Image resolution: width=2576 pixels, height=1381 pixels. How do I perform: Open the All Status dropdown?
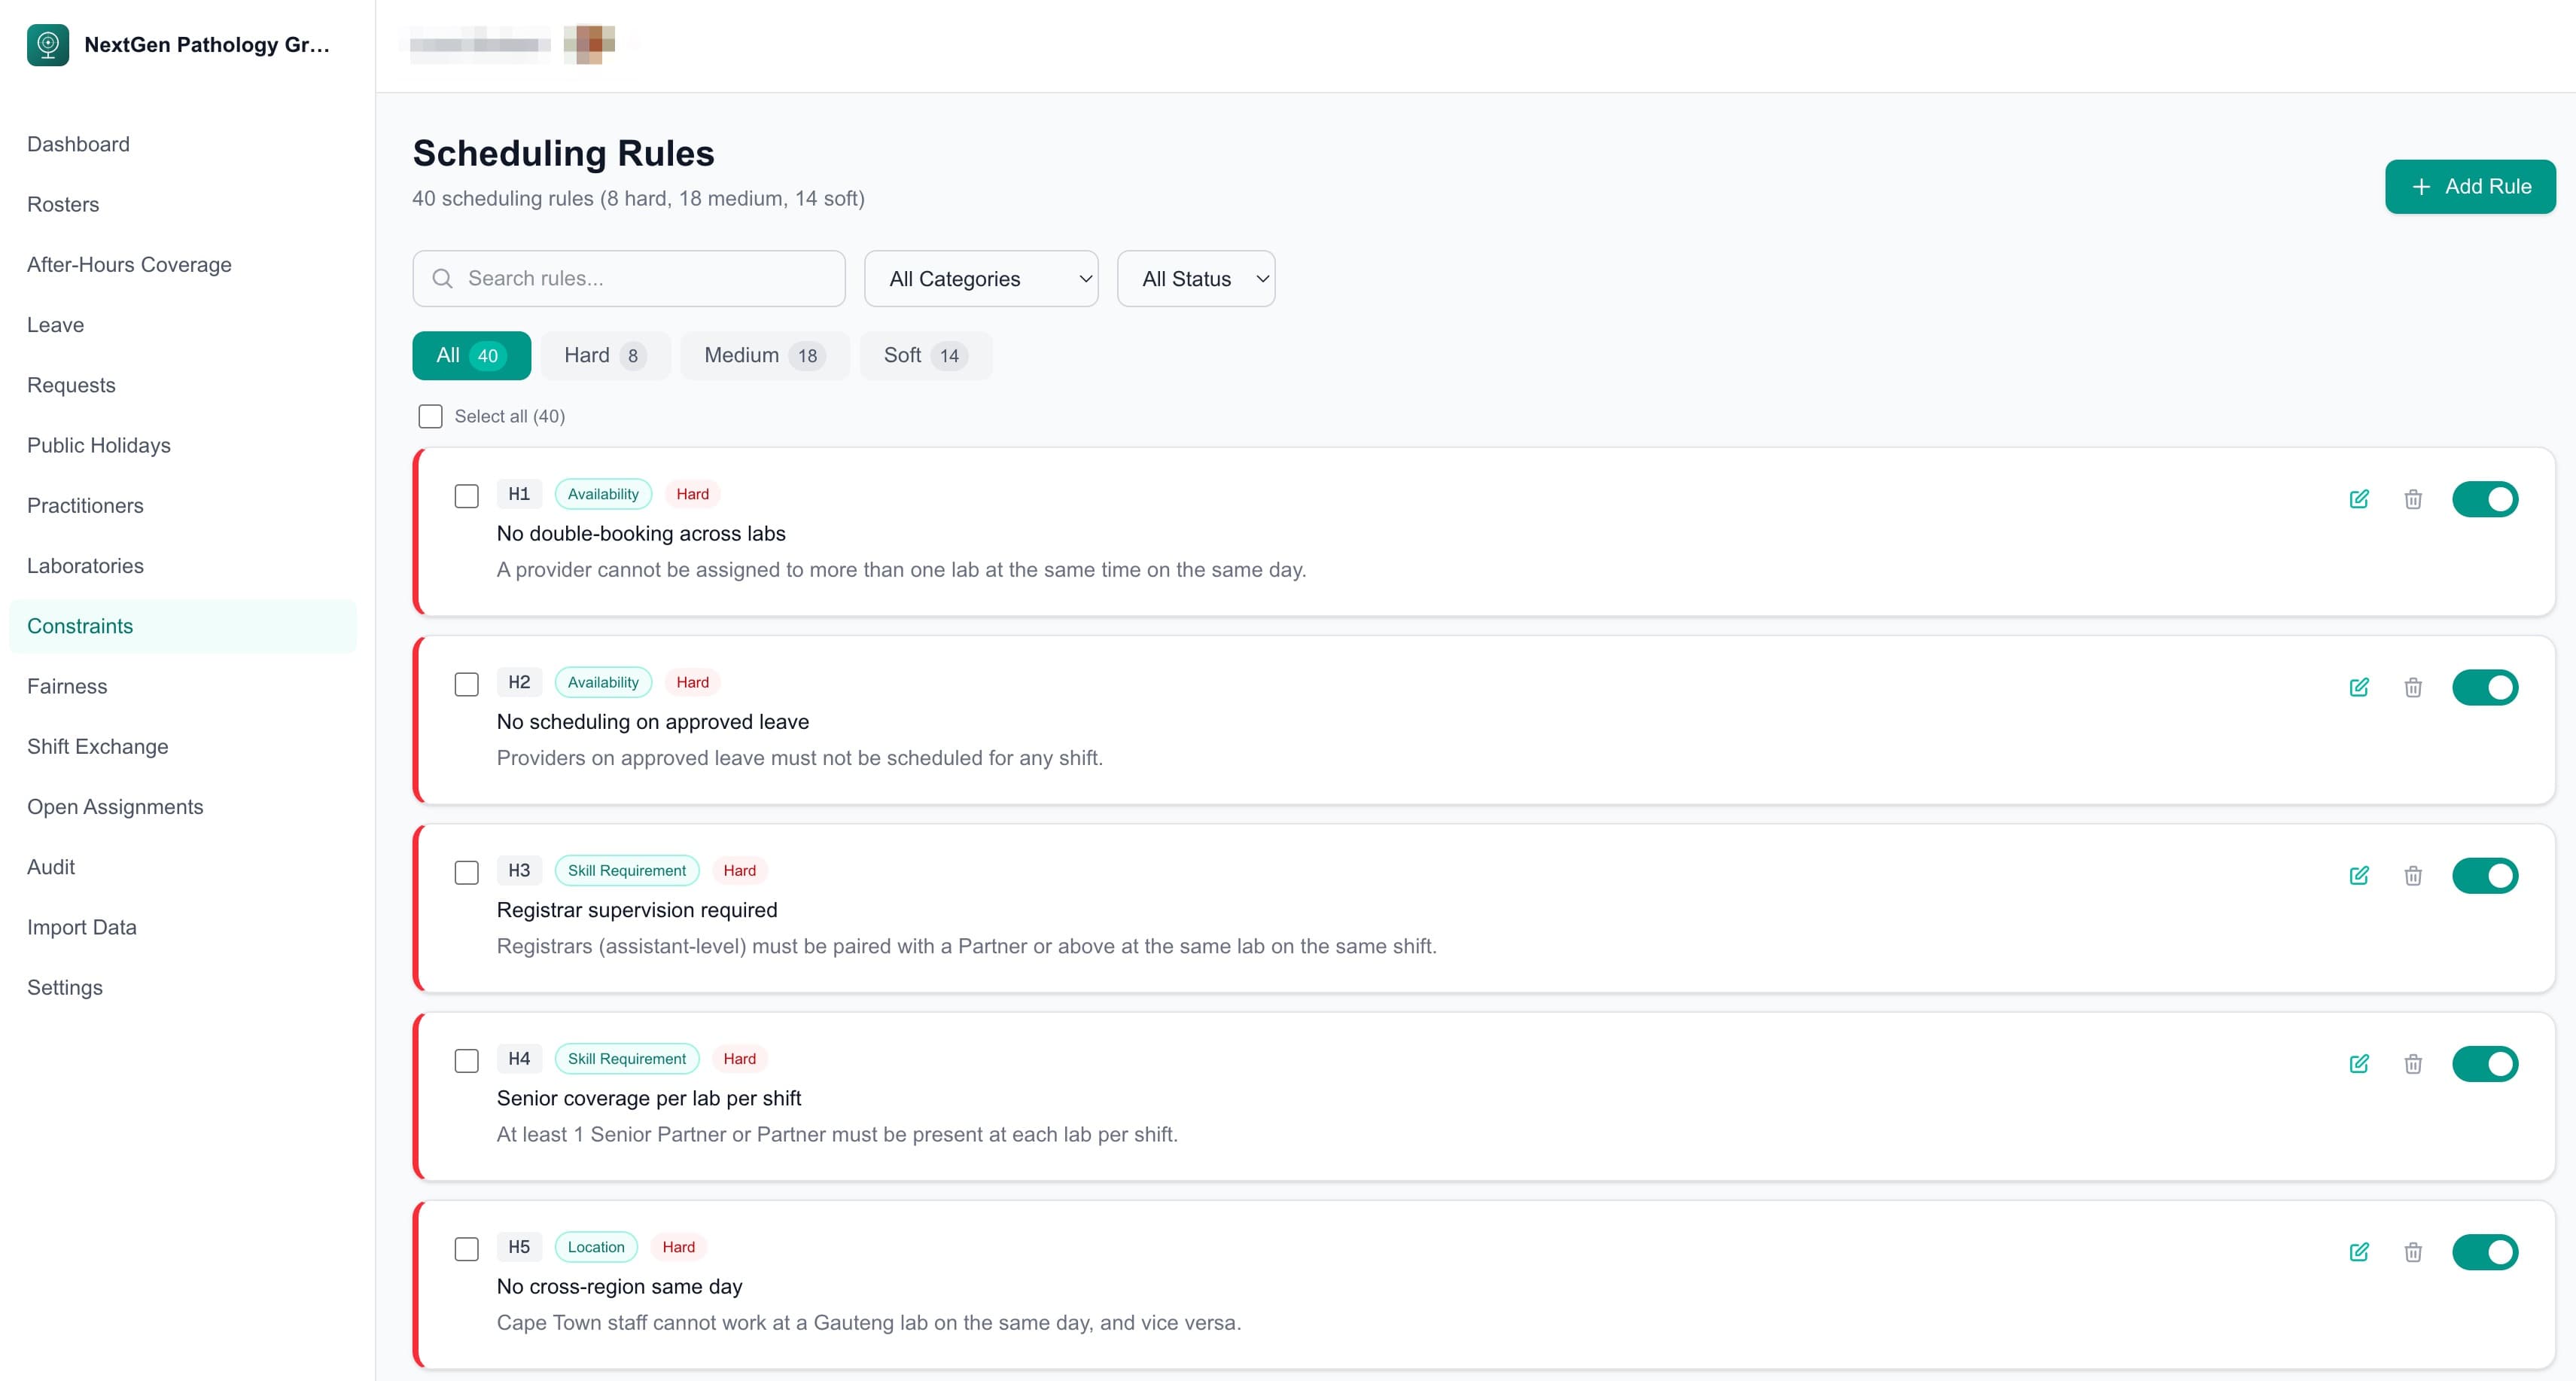point(1196,278)
